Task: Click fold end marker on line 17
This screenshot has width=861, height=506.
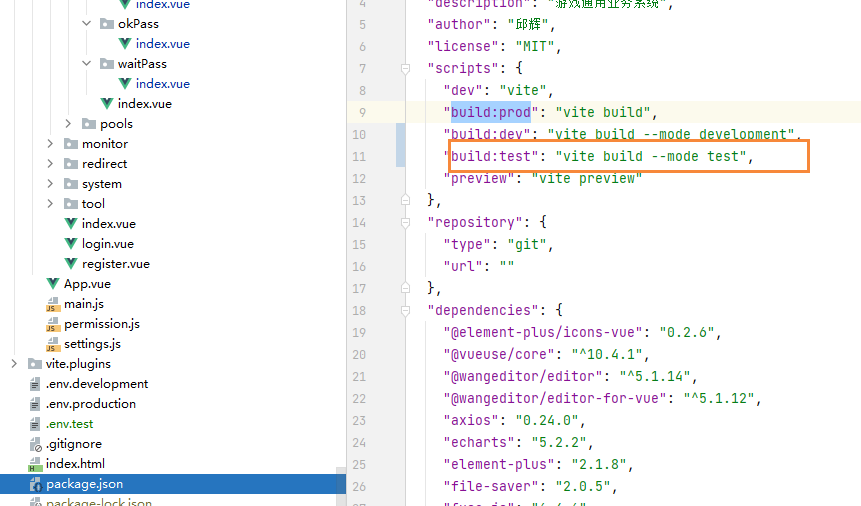Action: (405, 288)
